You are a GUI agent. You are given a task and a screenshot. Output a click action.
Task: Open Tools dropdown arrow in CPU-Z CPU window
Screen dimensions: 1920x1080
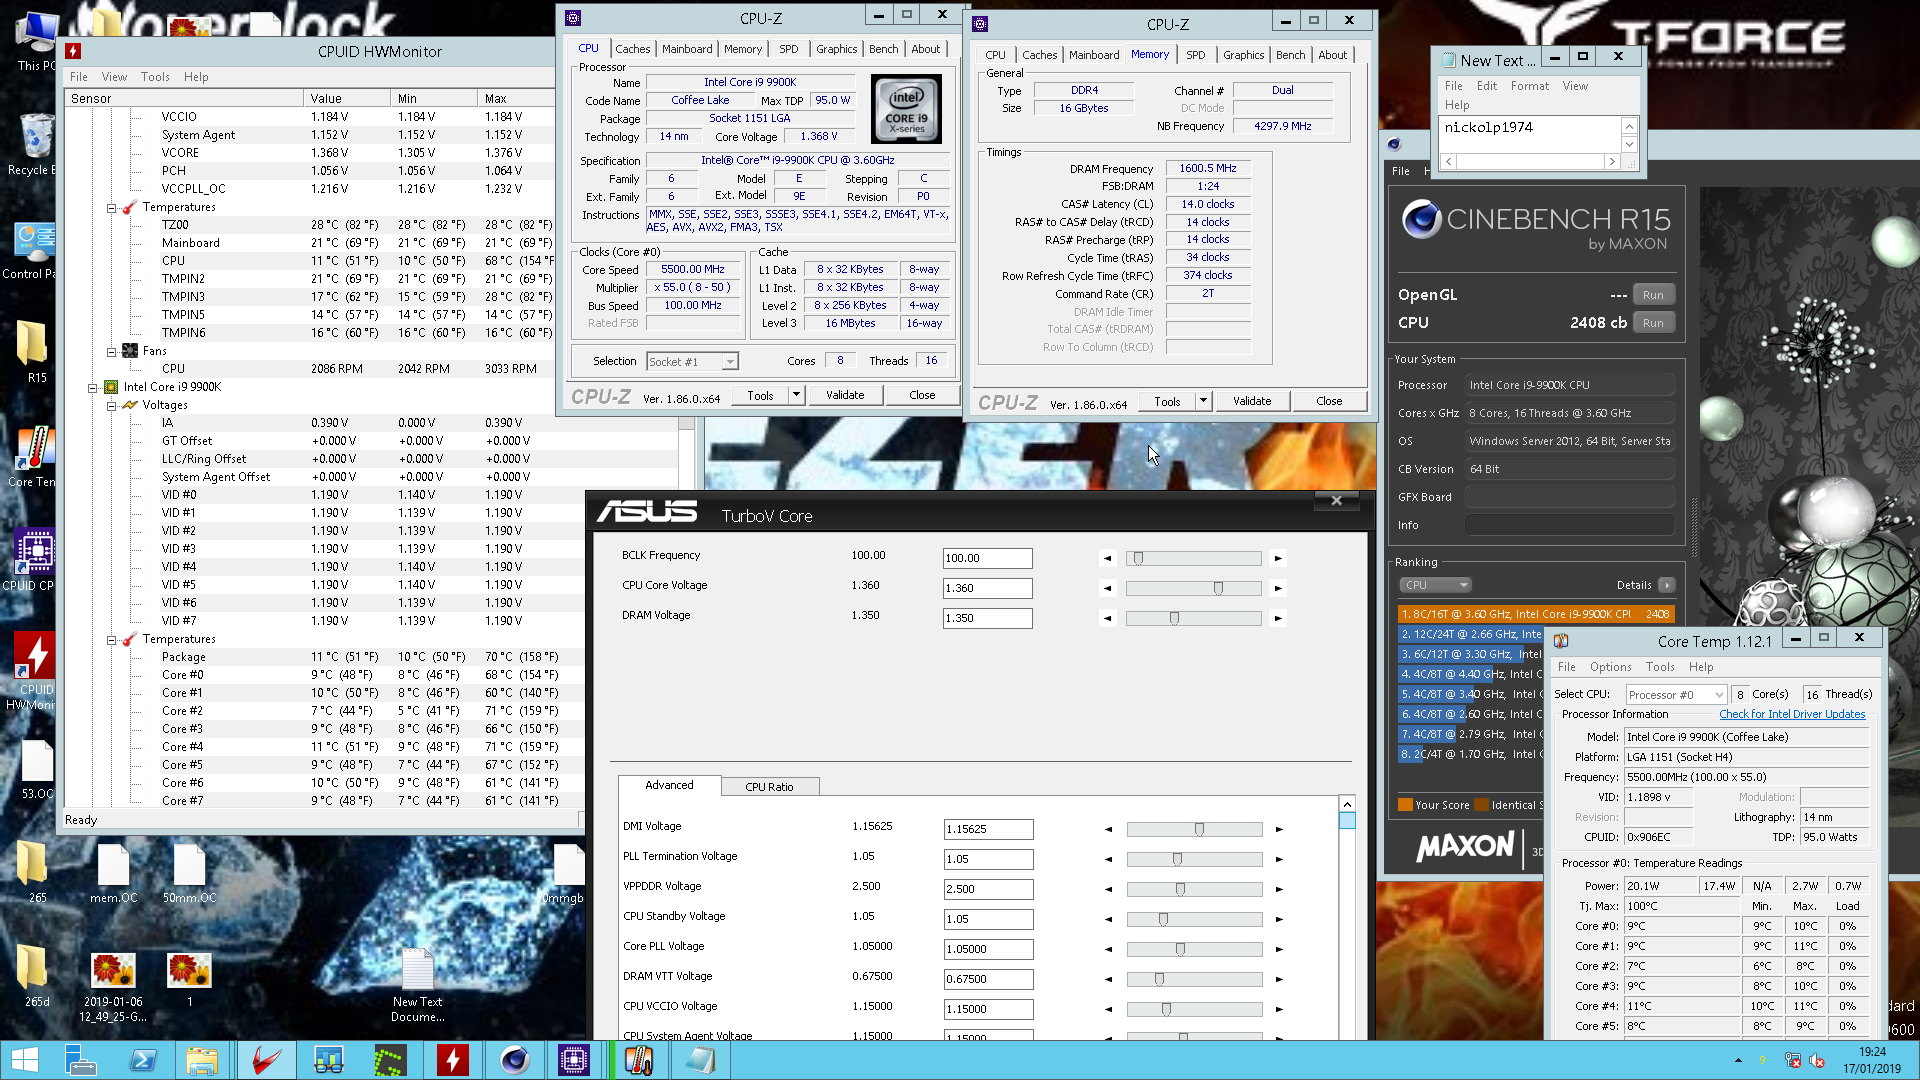(796, 395)
